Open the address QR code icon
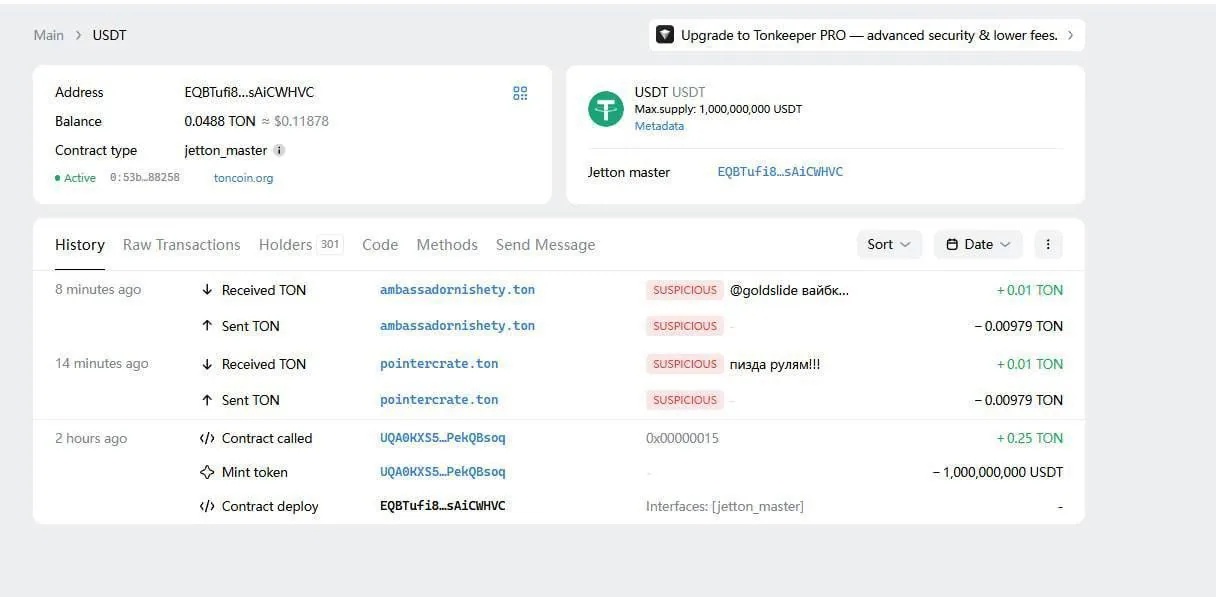1216x597 pixels. coord(520,93)
